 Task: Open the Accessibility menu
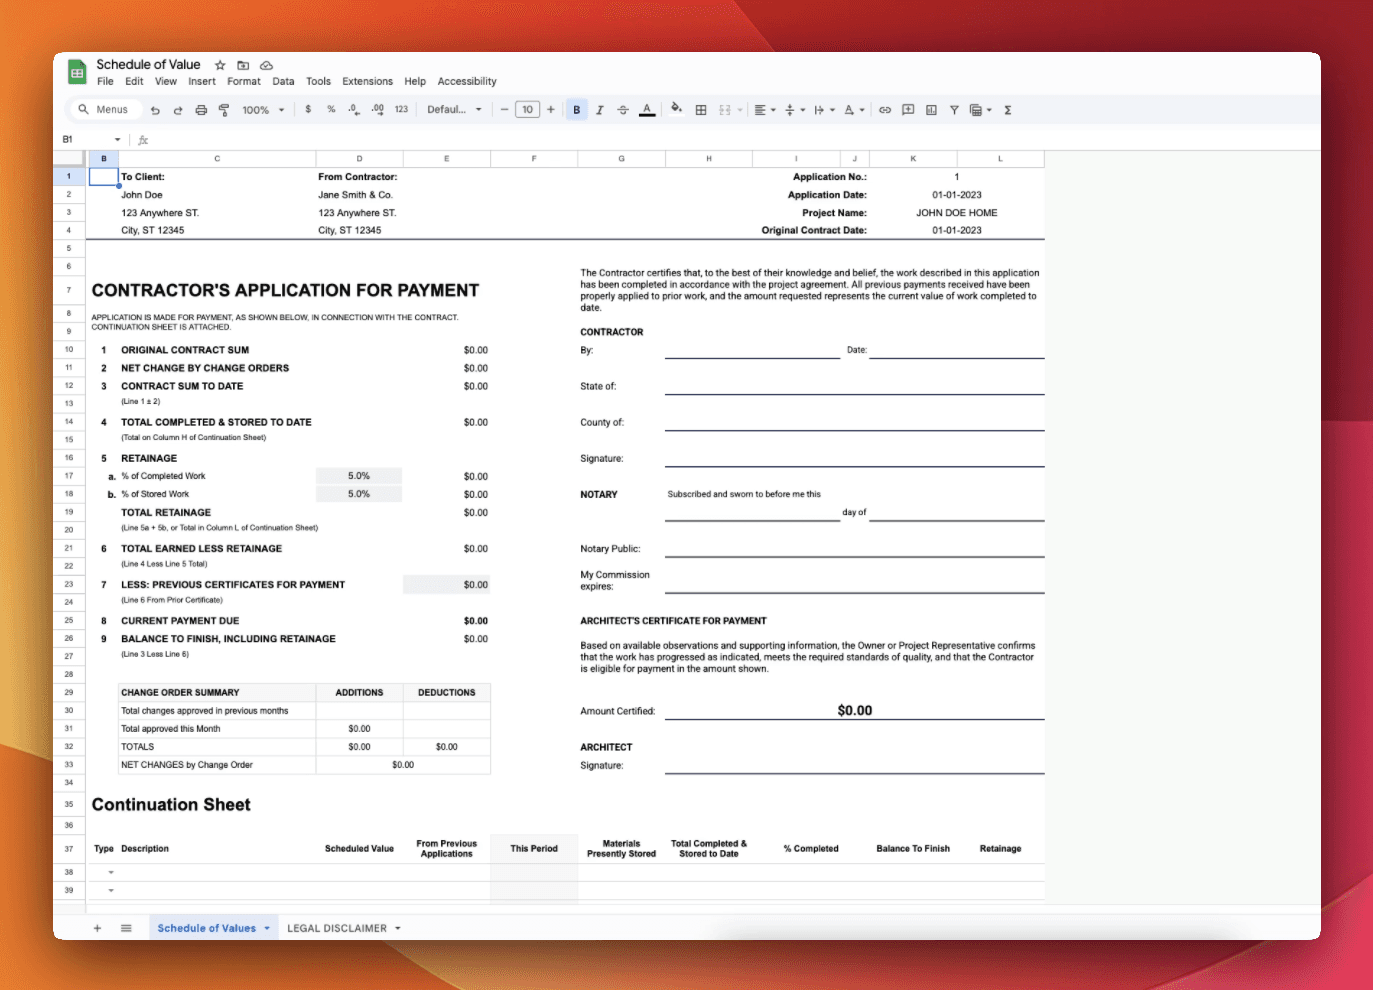467,81
